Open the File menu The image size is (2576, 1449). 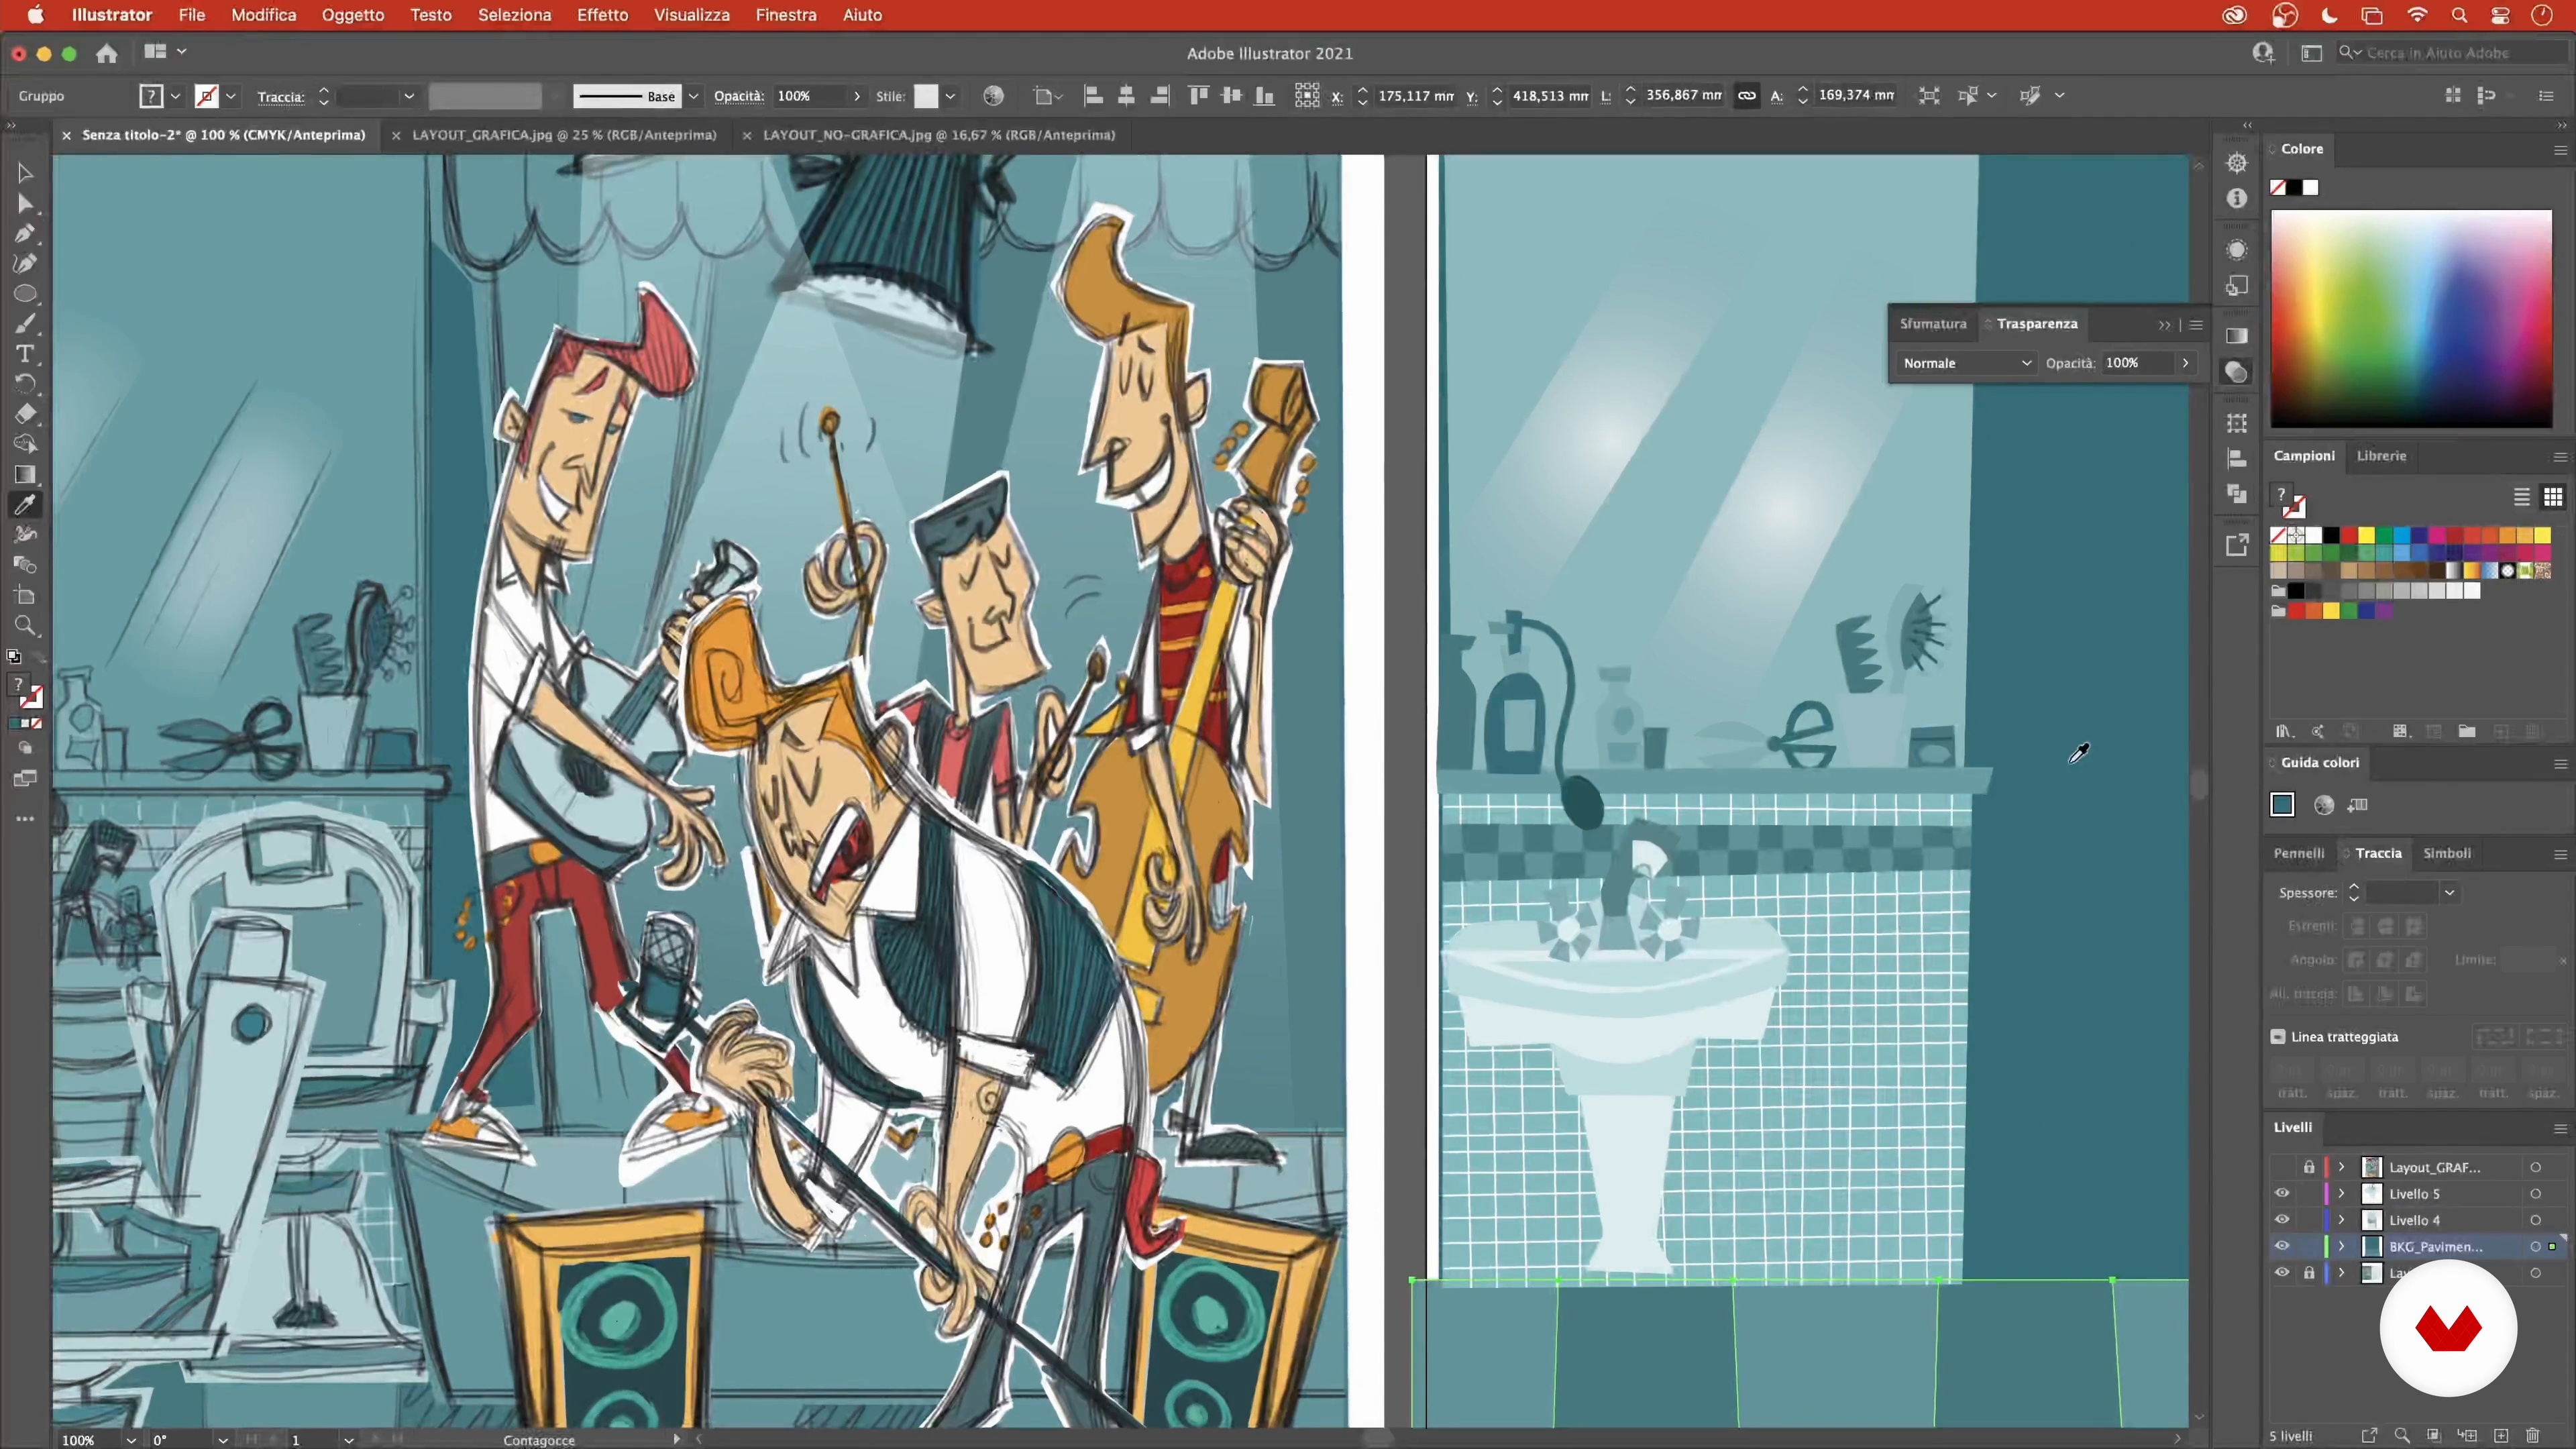pos(191,15)
